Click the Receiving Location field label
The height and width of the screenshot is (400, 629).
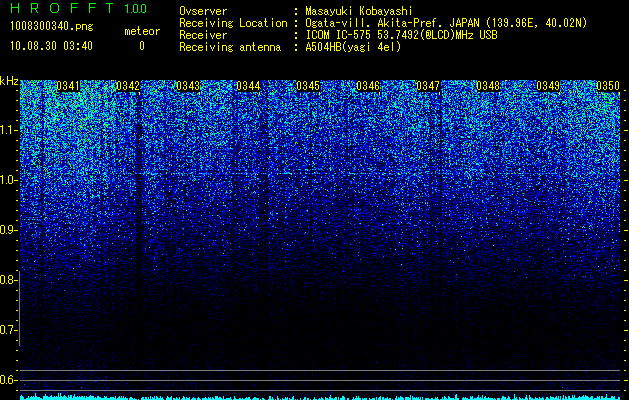pos(233,24)
